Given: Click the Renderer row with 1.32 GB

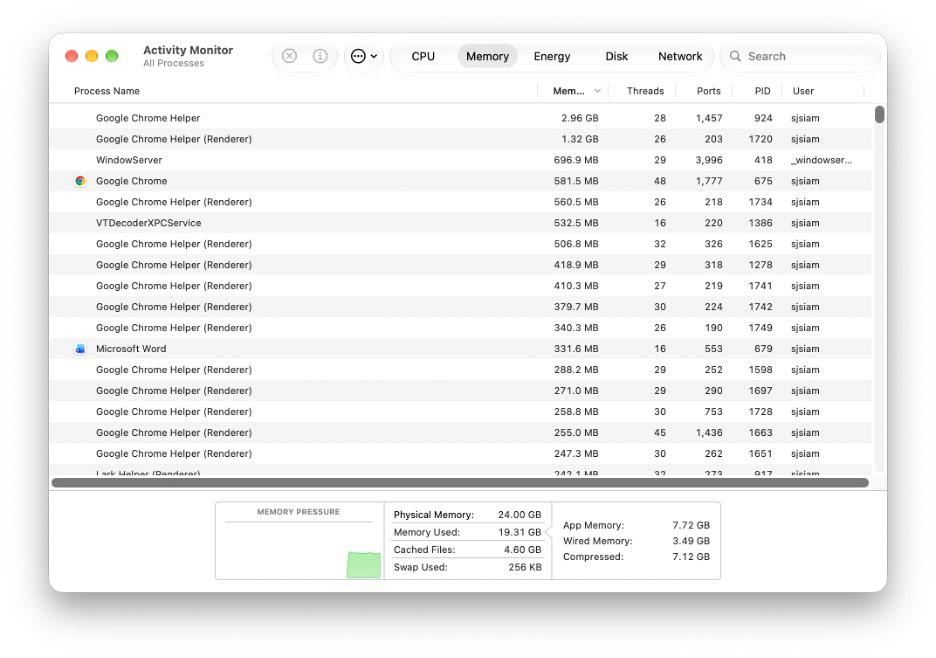Looking at the screenshot, I should [460, 139].
